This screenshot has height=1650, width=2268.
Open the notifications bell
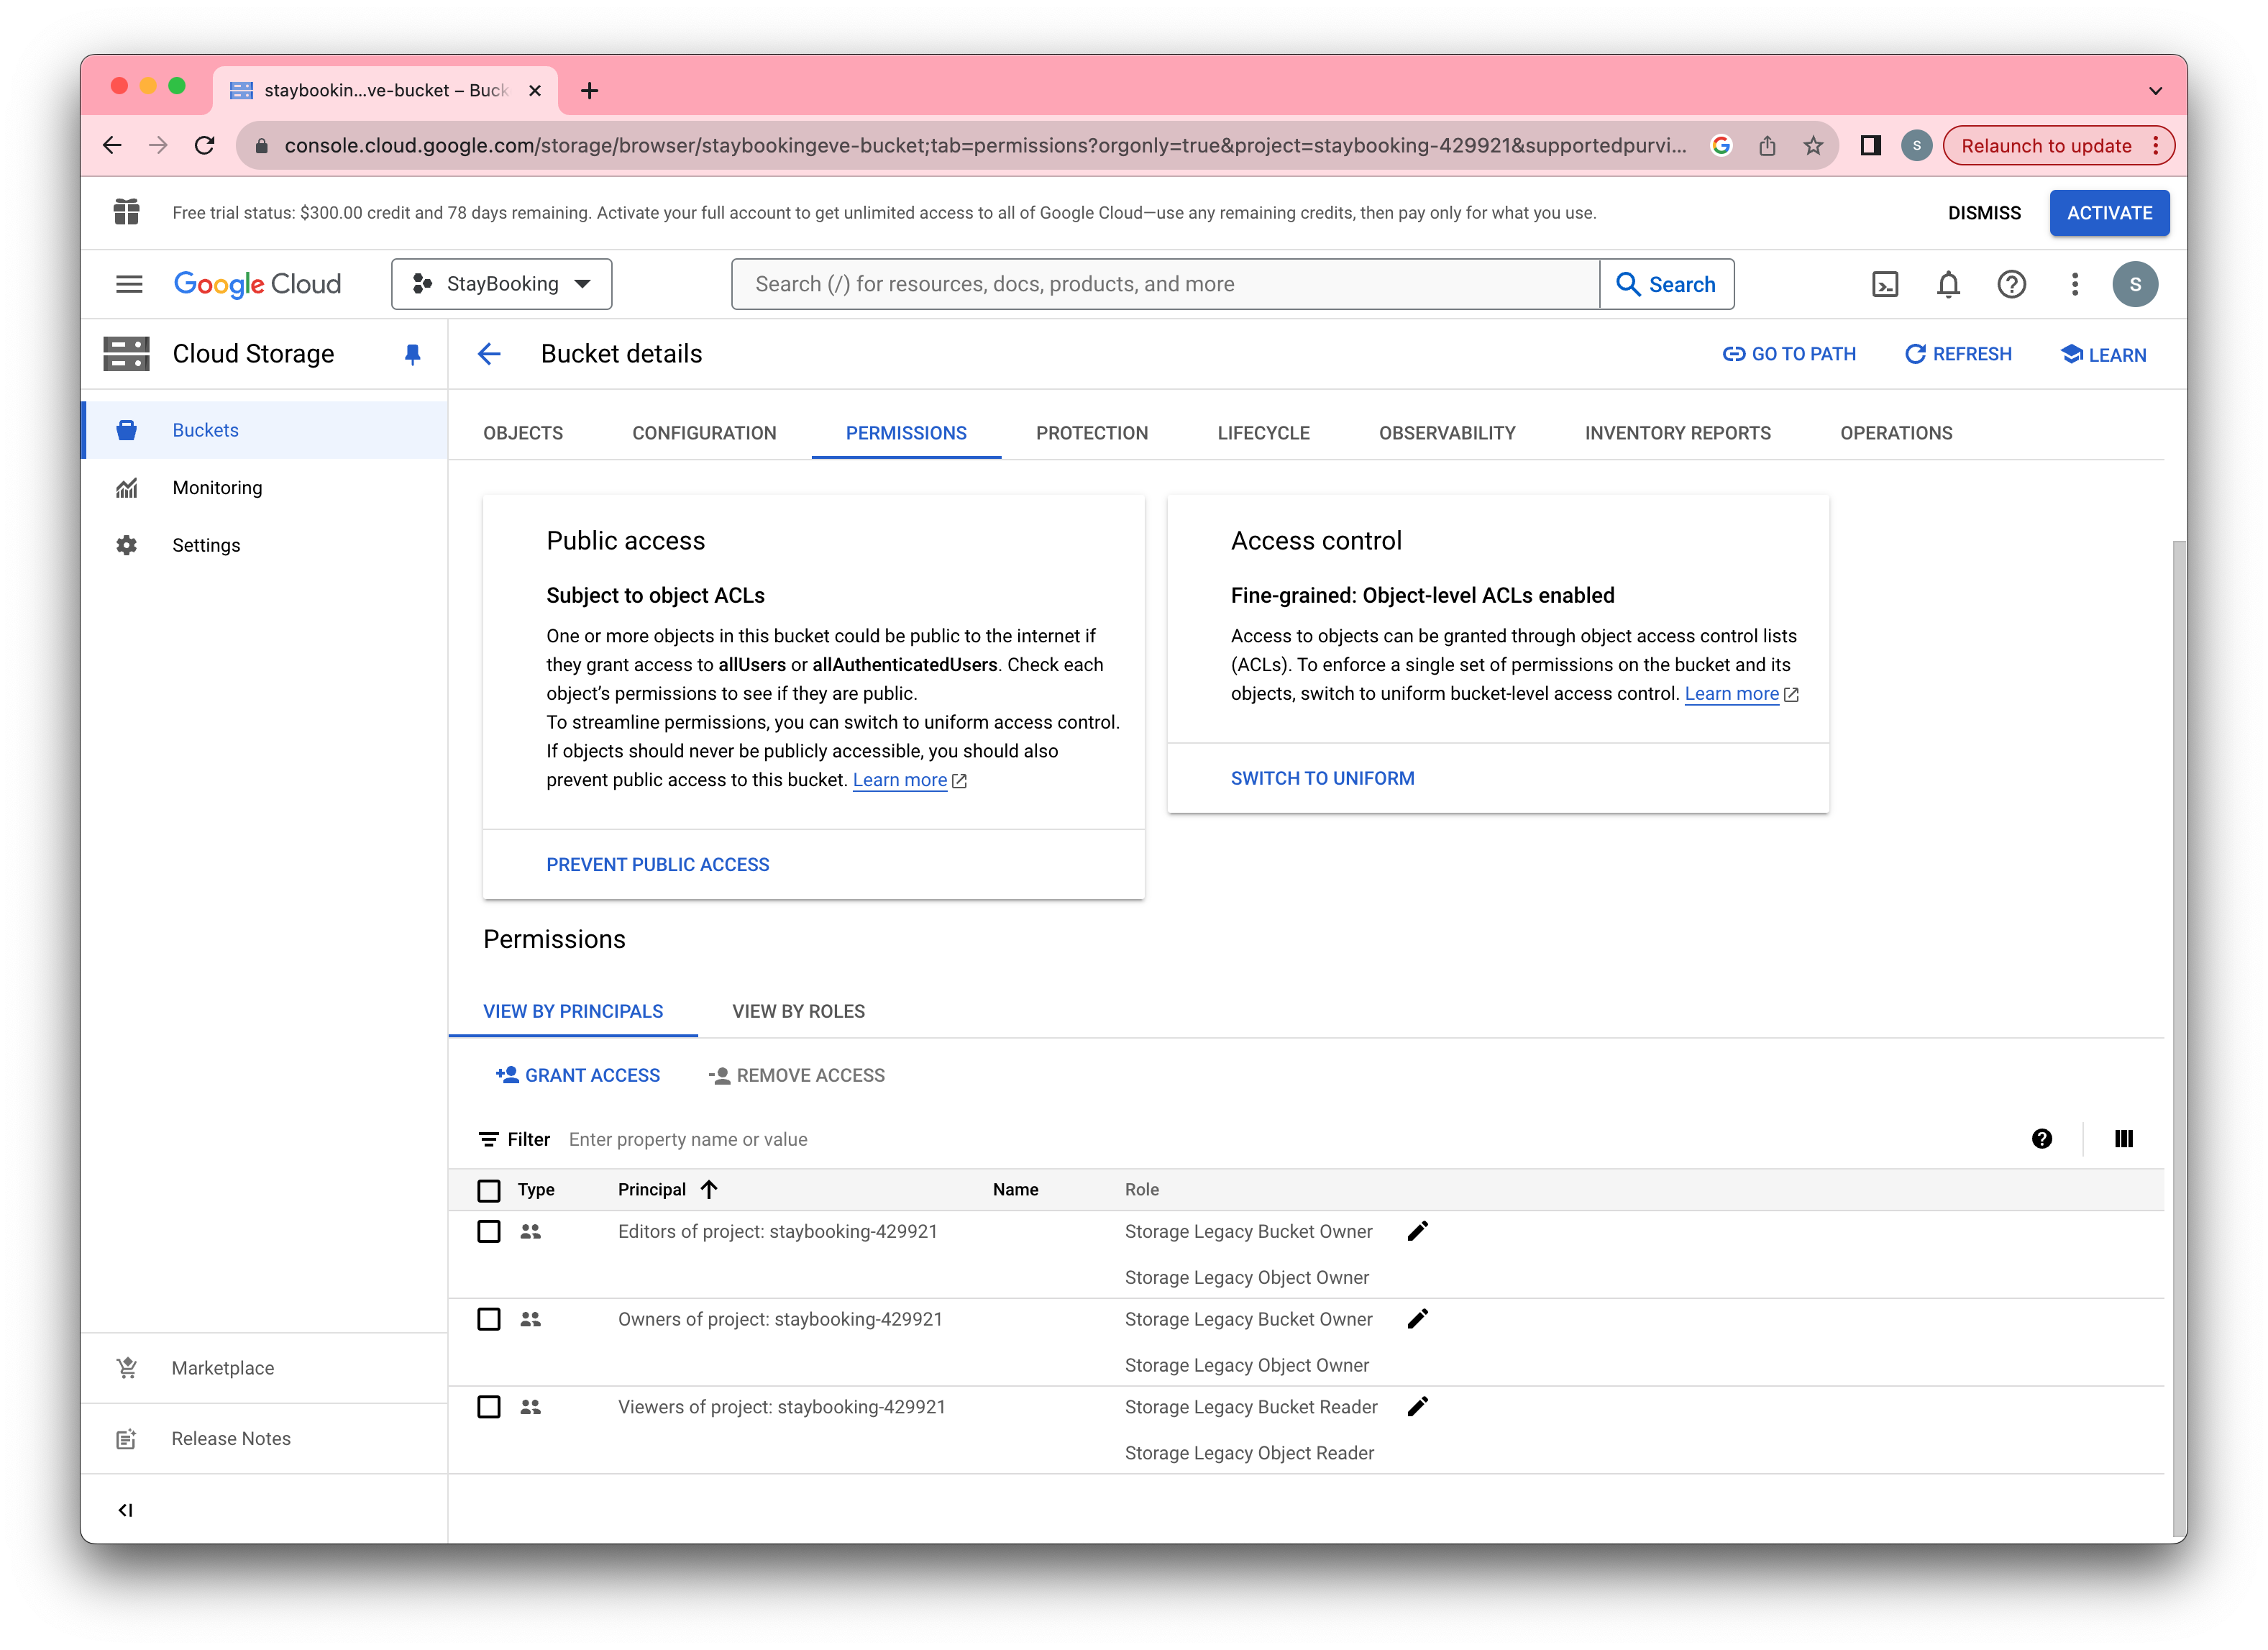coord(1948,285)
